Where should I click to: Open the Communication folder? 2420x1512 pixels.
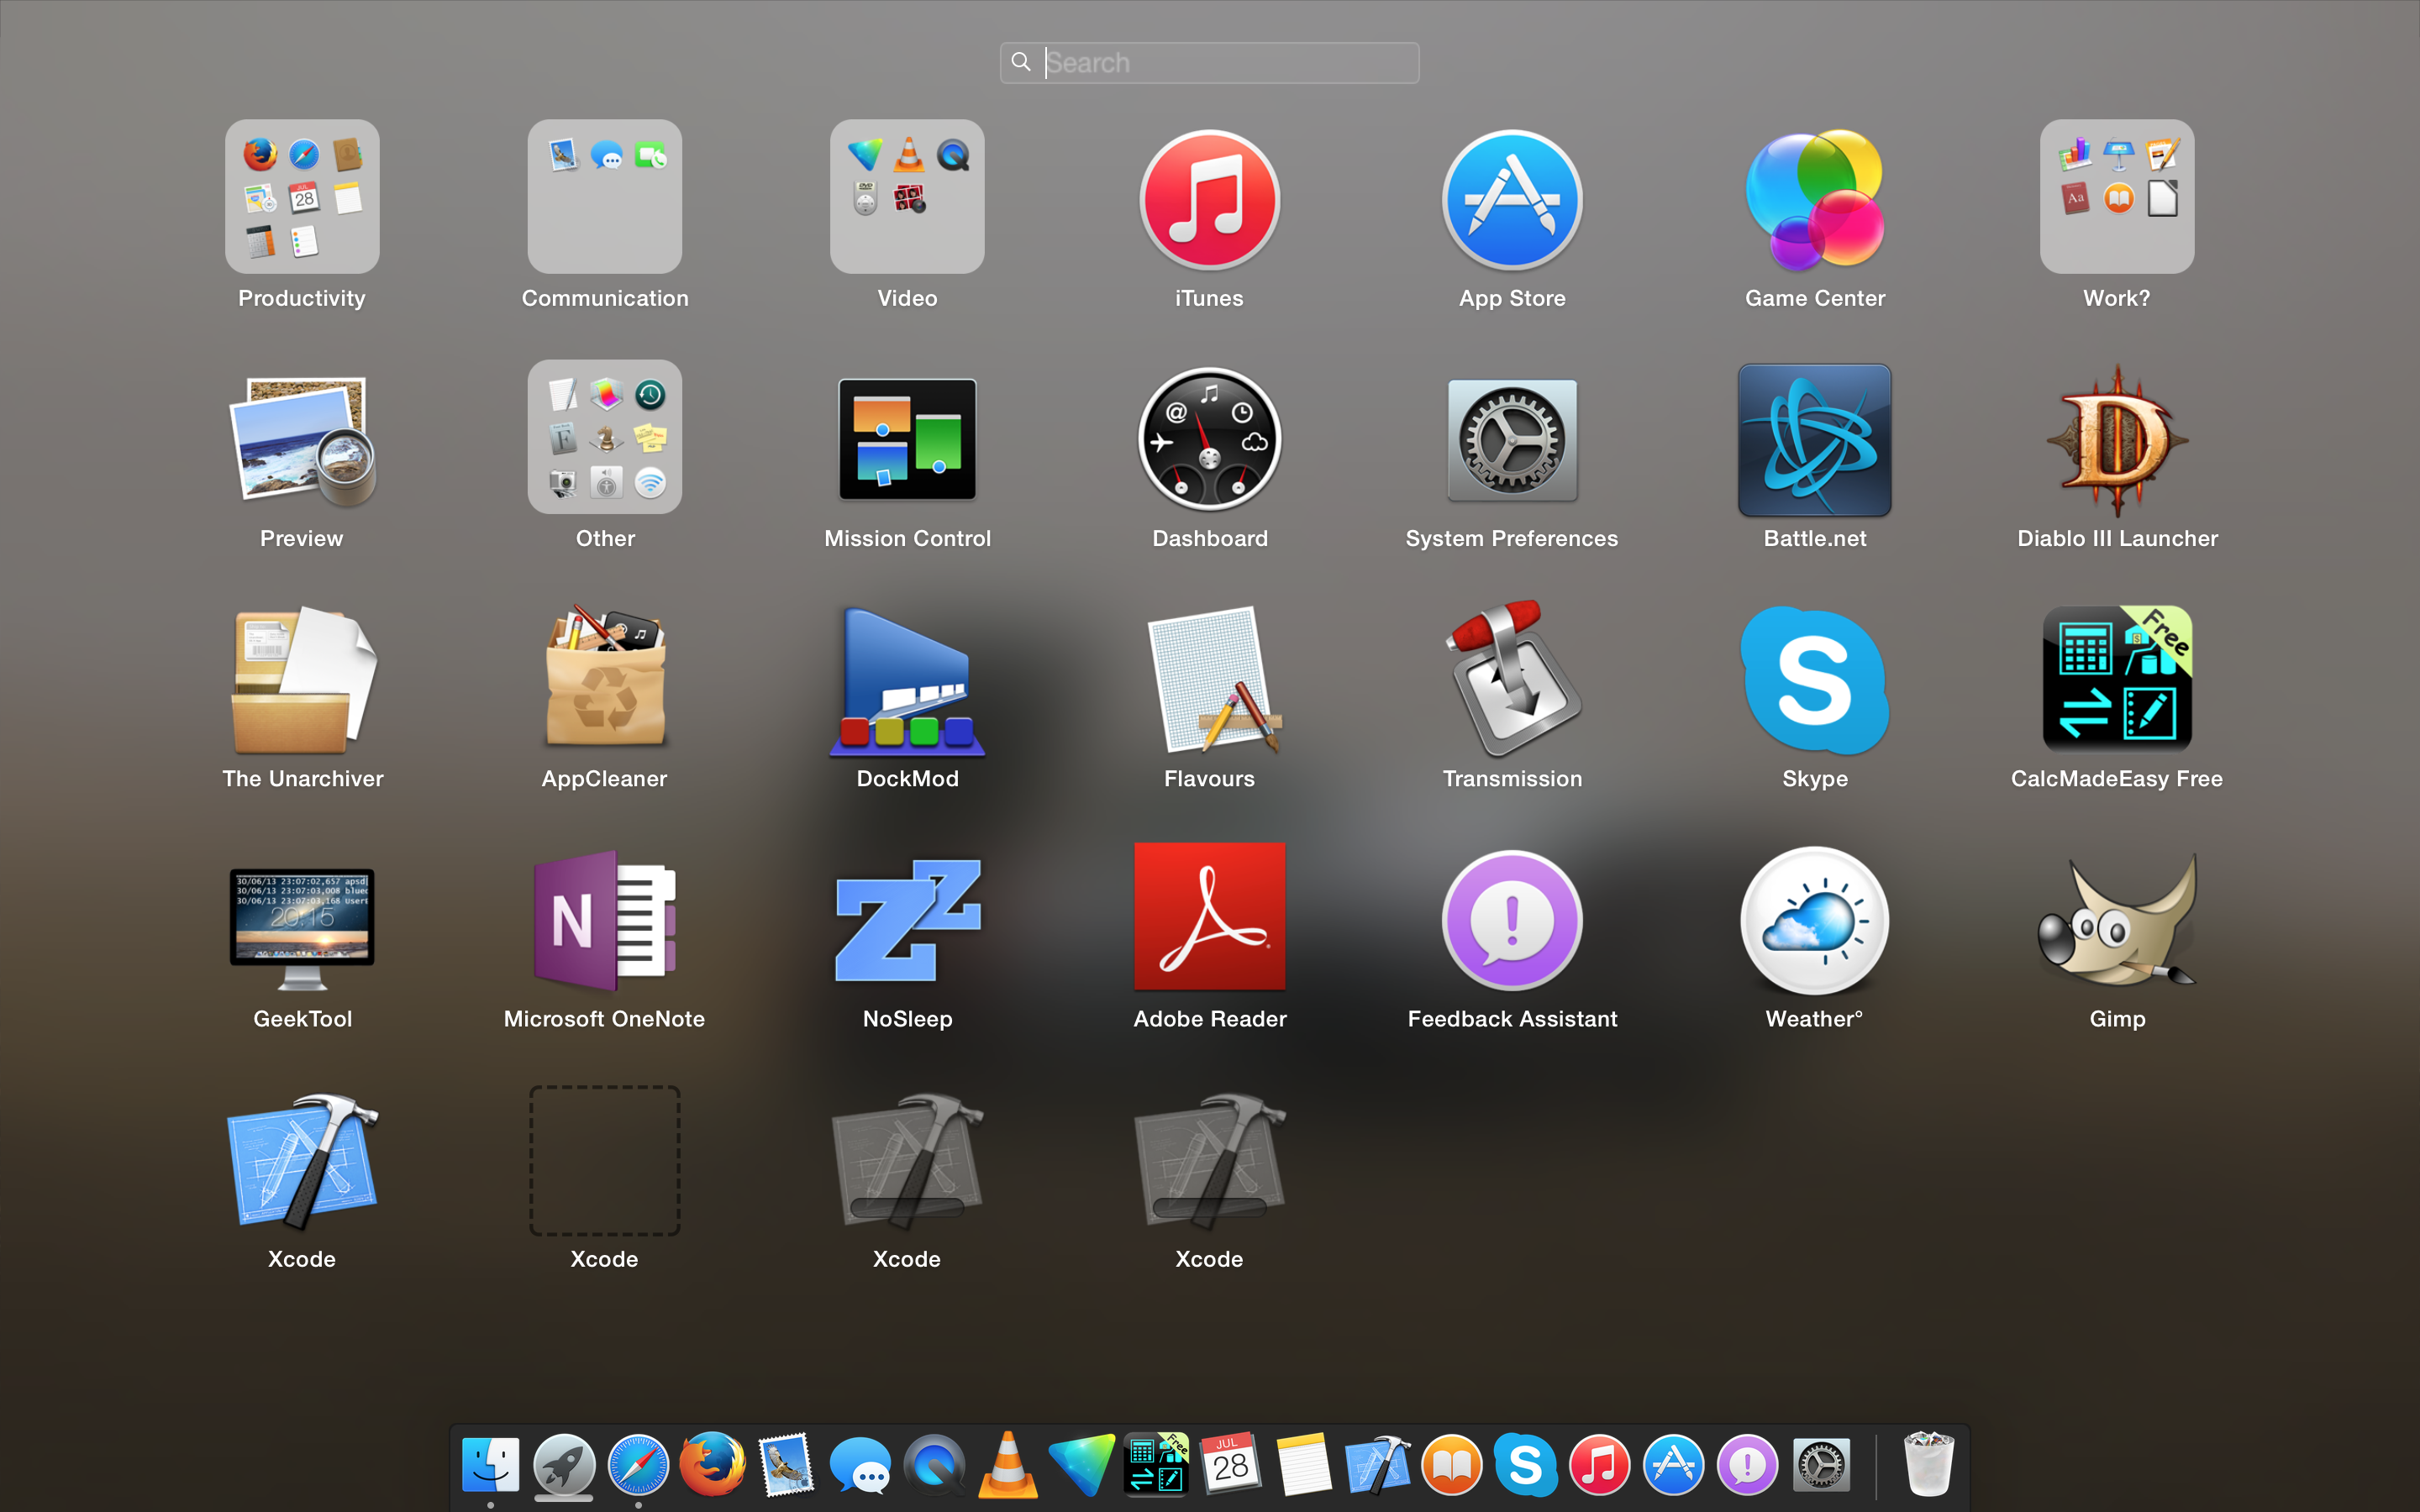click(605, 197)
